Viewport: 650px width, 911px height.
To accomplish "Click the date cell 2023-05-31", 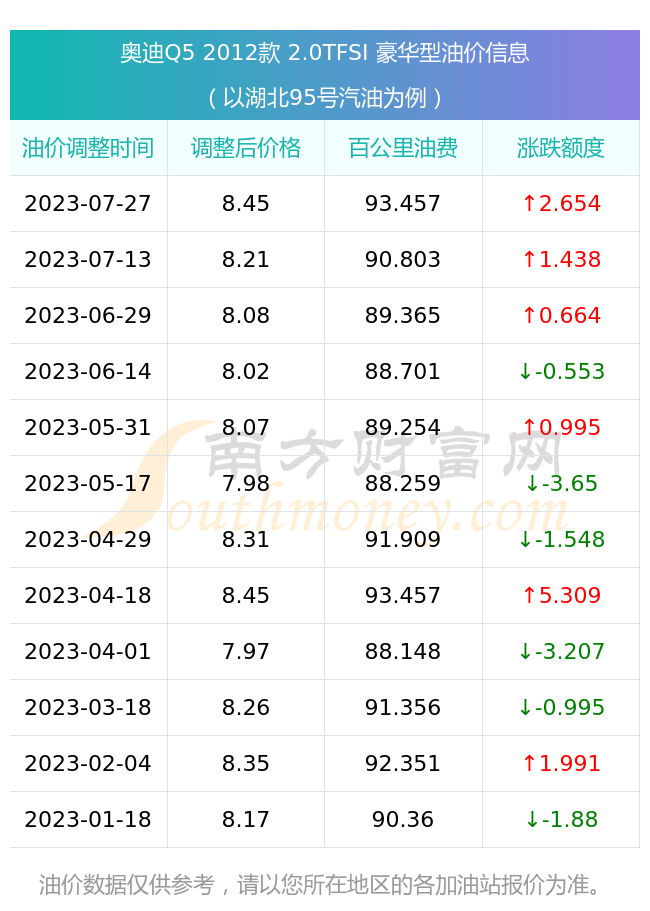I will pos(88,428).
